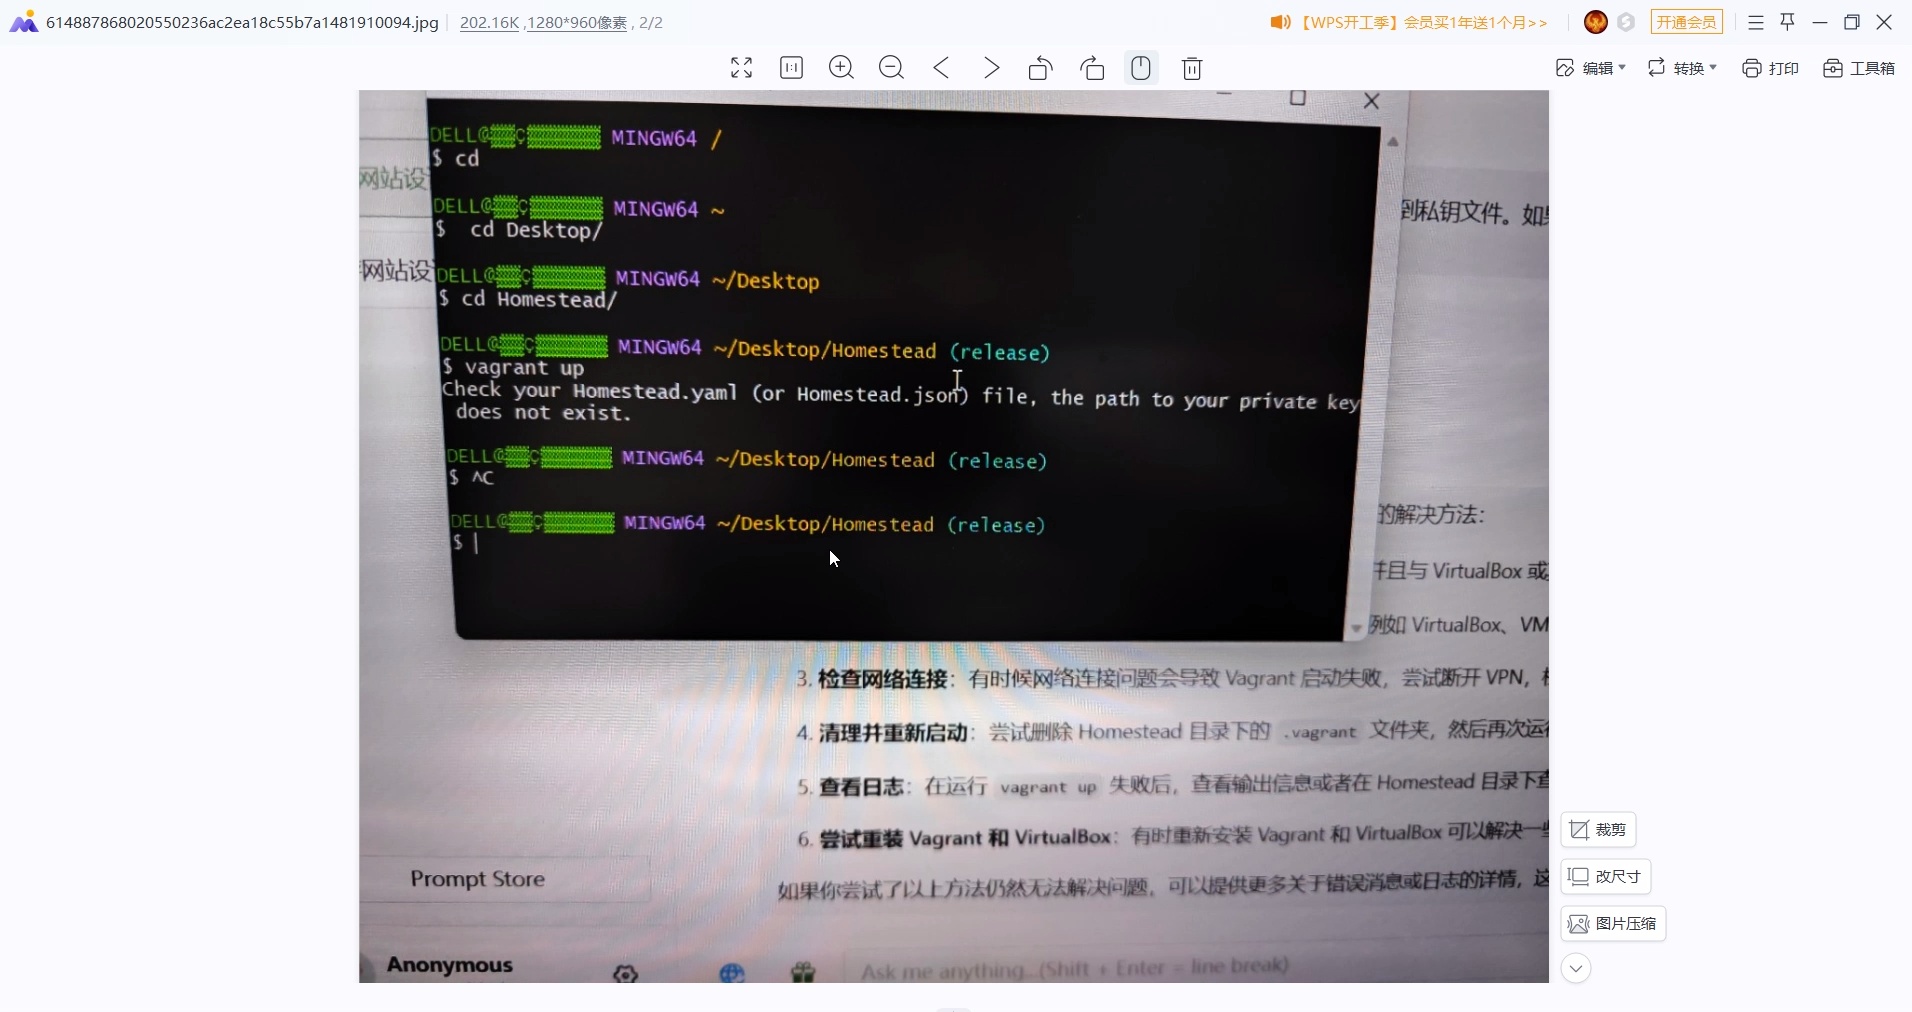Open the 工具箱 toolbox panel

[1860, 68]
